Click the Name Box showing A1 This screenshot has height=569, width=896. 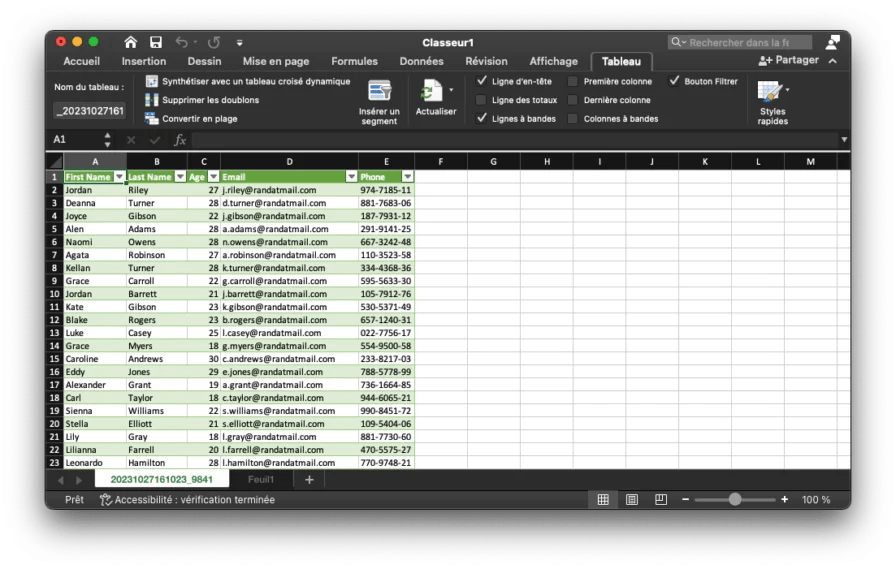click(77, 139)
